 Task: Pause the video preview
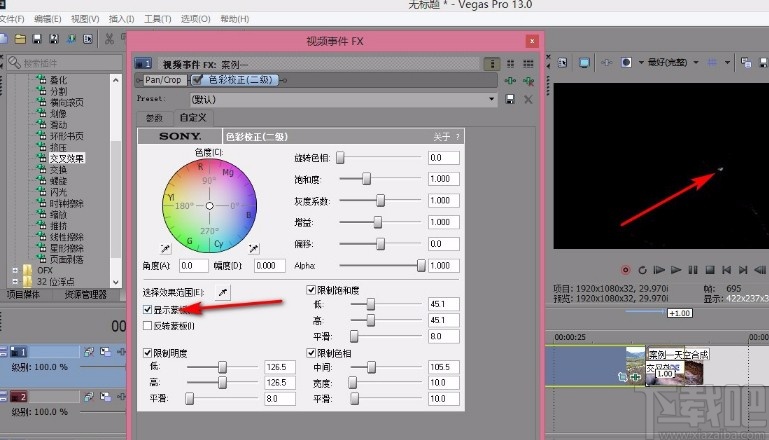pyautogui.click(x=692, y=269)
